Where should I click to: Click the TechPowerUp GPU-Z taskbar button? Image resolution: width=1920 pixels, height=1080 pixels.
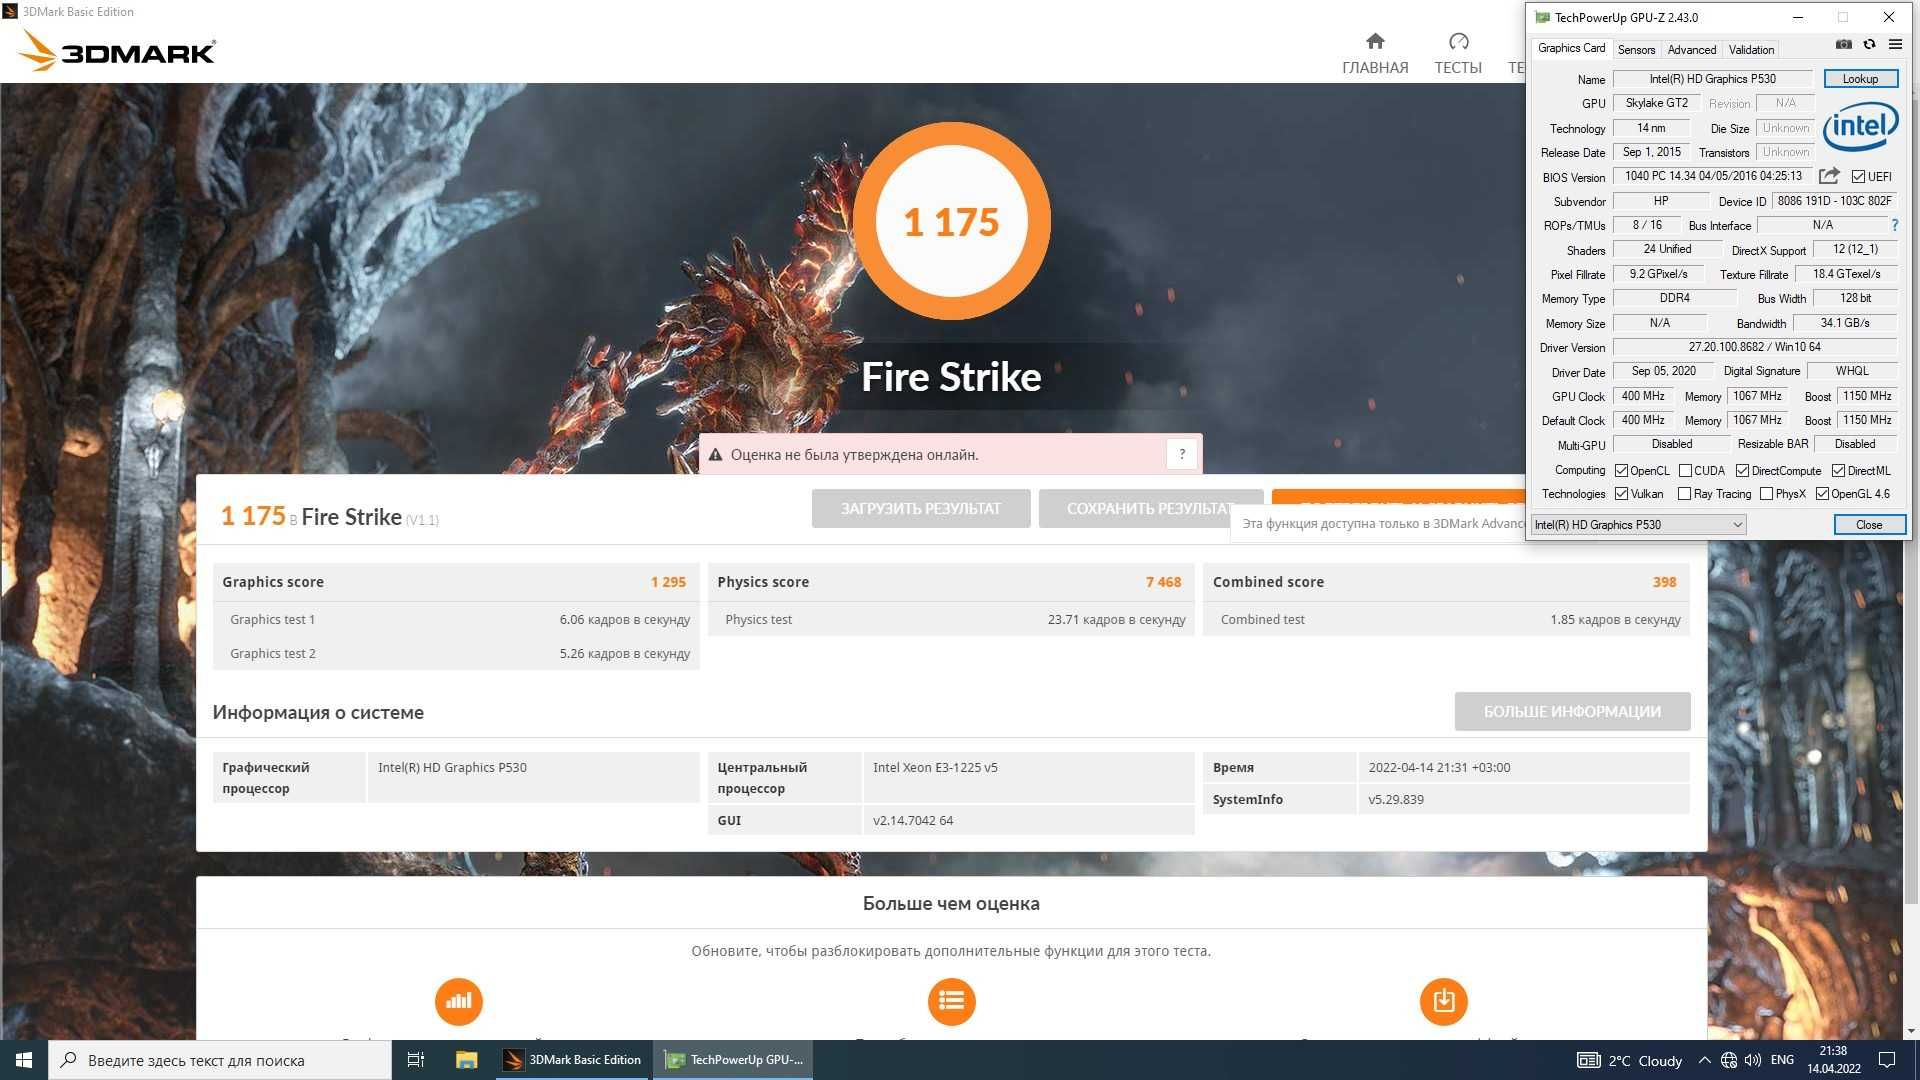click(x=734, y=1060)
